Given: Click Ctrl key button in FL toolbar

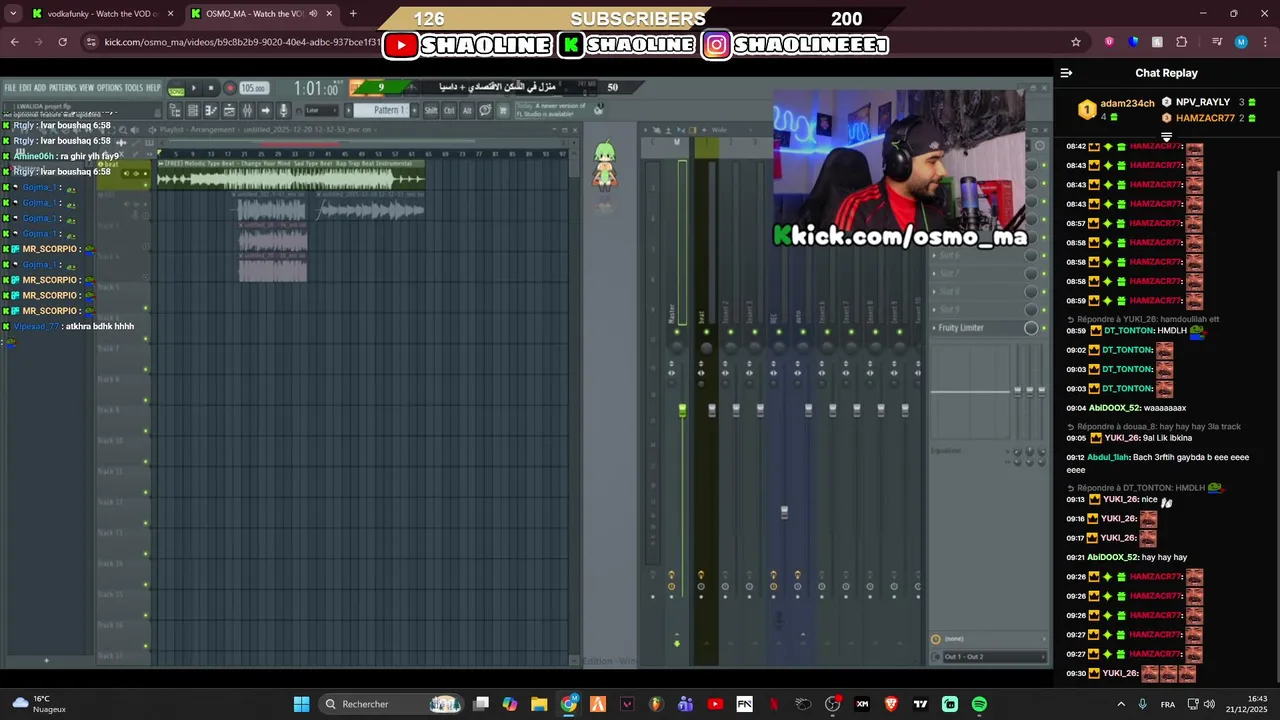Looking at the screenshot, I should pyautogui.click(x=449, y=110).
